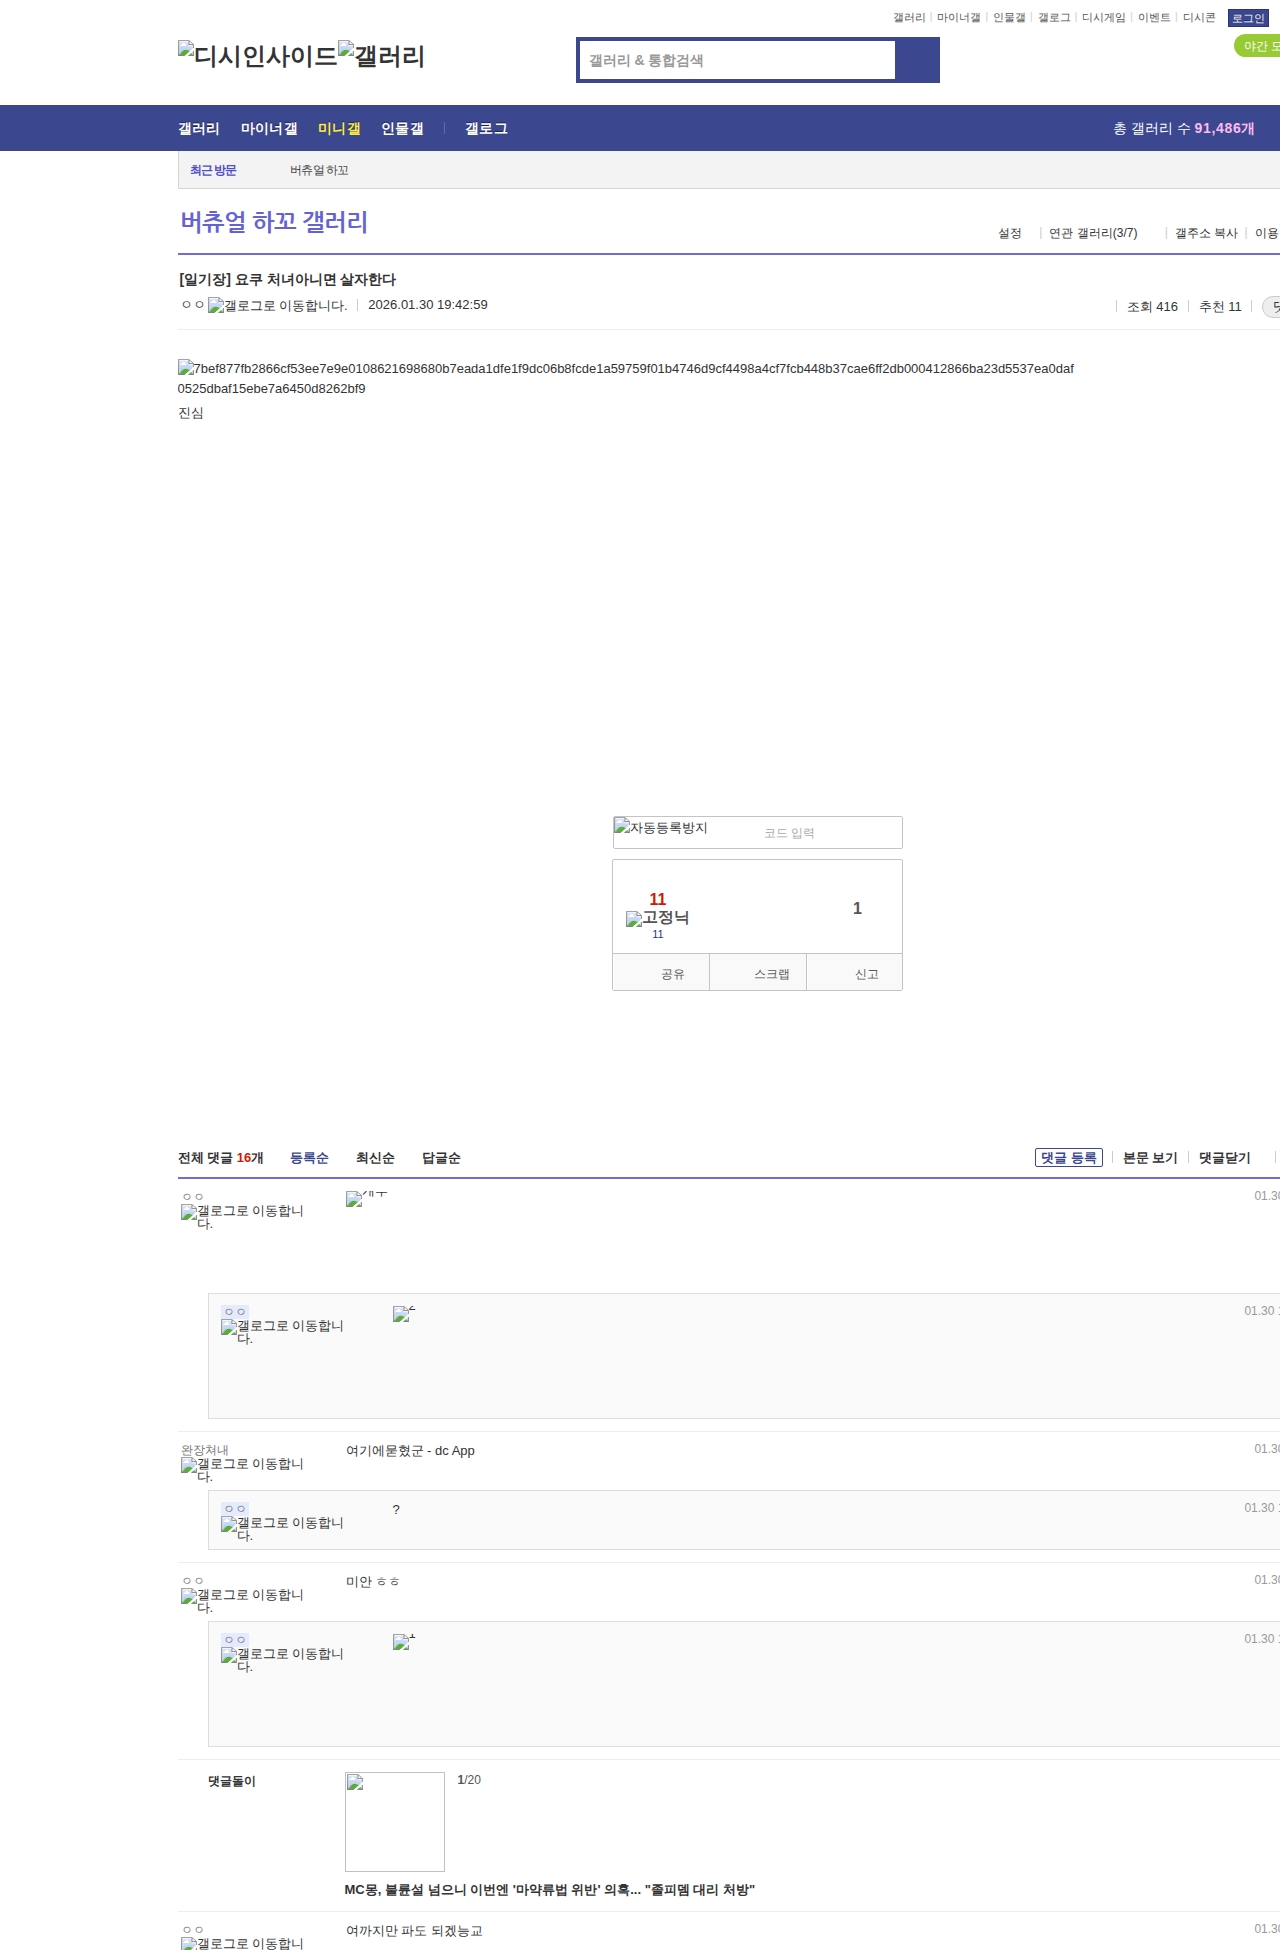Open the 갤러리 tab in blue navbar
This screenshot has width=1280, height=1950.
(199, 129)
